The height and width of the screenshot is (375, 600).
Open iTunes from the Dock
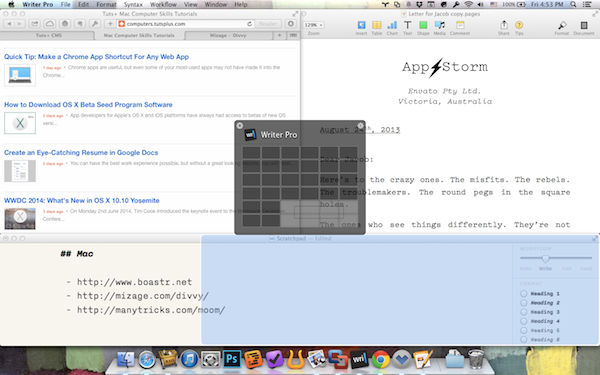coord(189,359)
